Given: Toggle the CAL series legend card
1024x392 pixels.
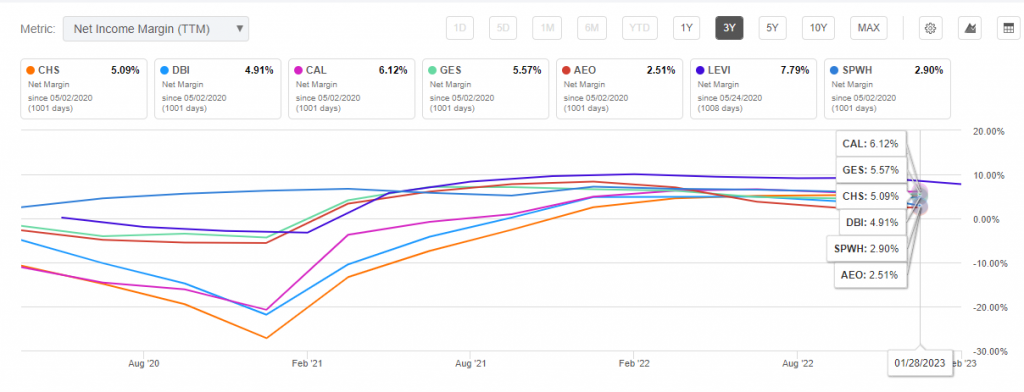Looking at the screenshot, I should 351,89.
